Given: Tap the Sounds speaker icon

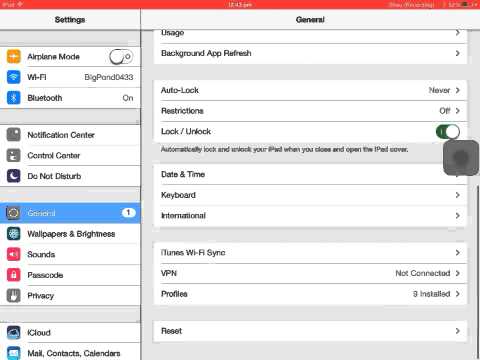Looking at the screenshot, I should 14,254.
